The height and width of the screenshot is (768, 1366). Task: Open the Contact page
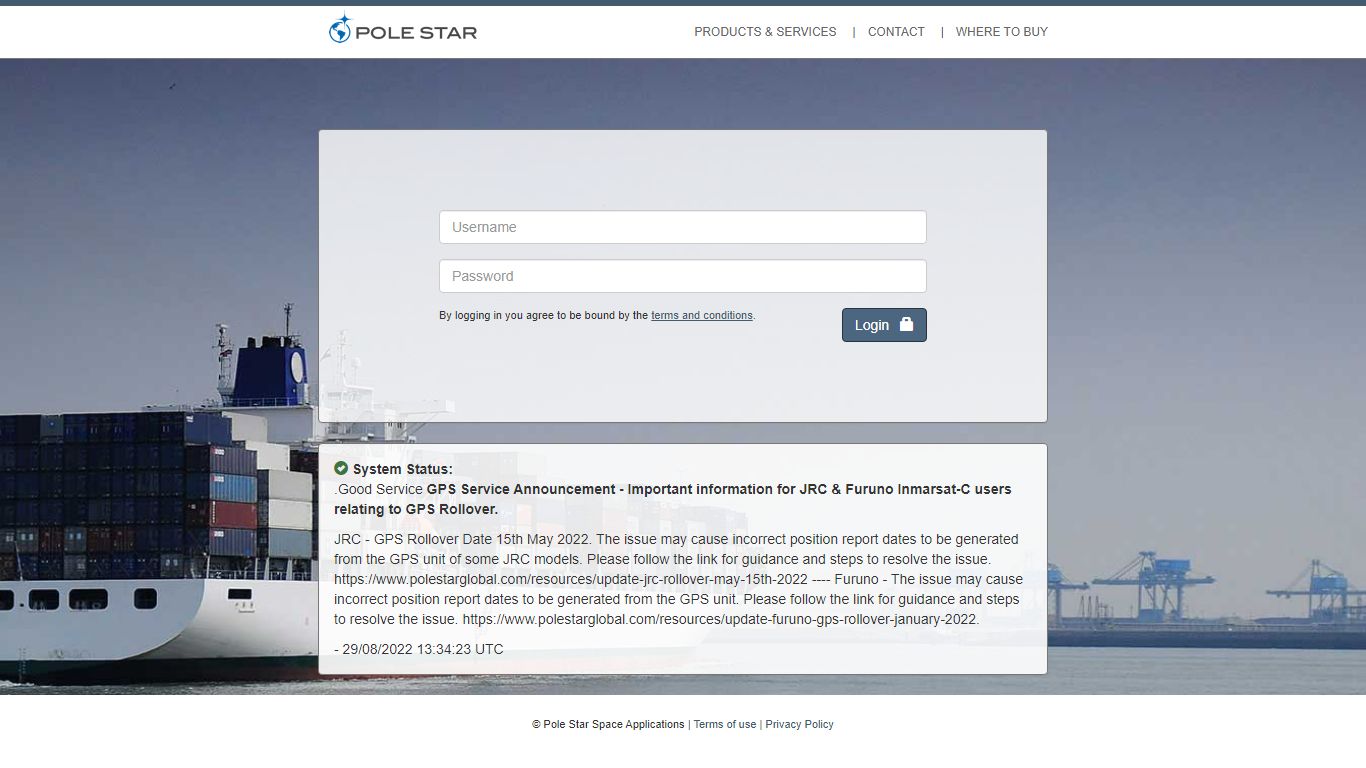(x=896, y=32)
